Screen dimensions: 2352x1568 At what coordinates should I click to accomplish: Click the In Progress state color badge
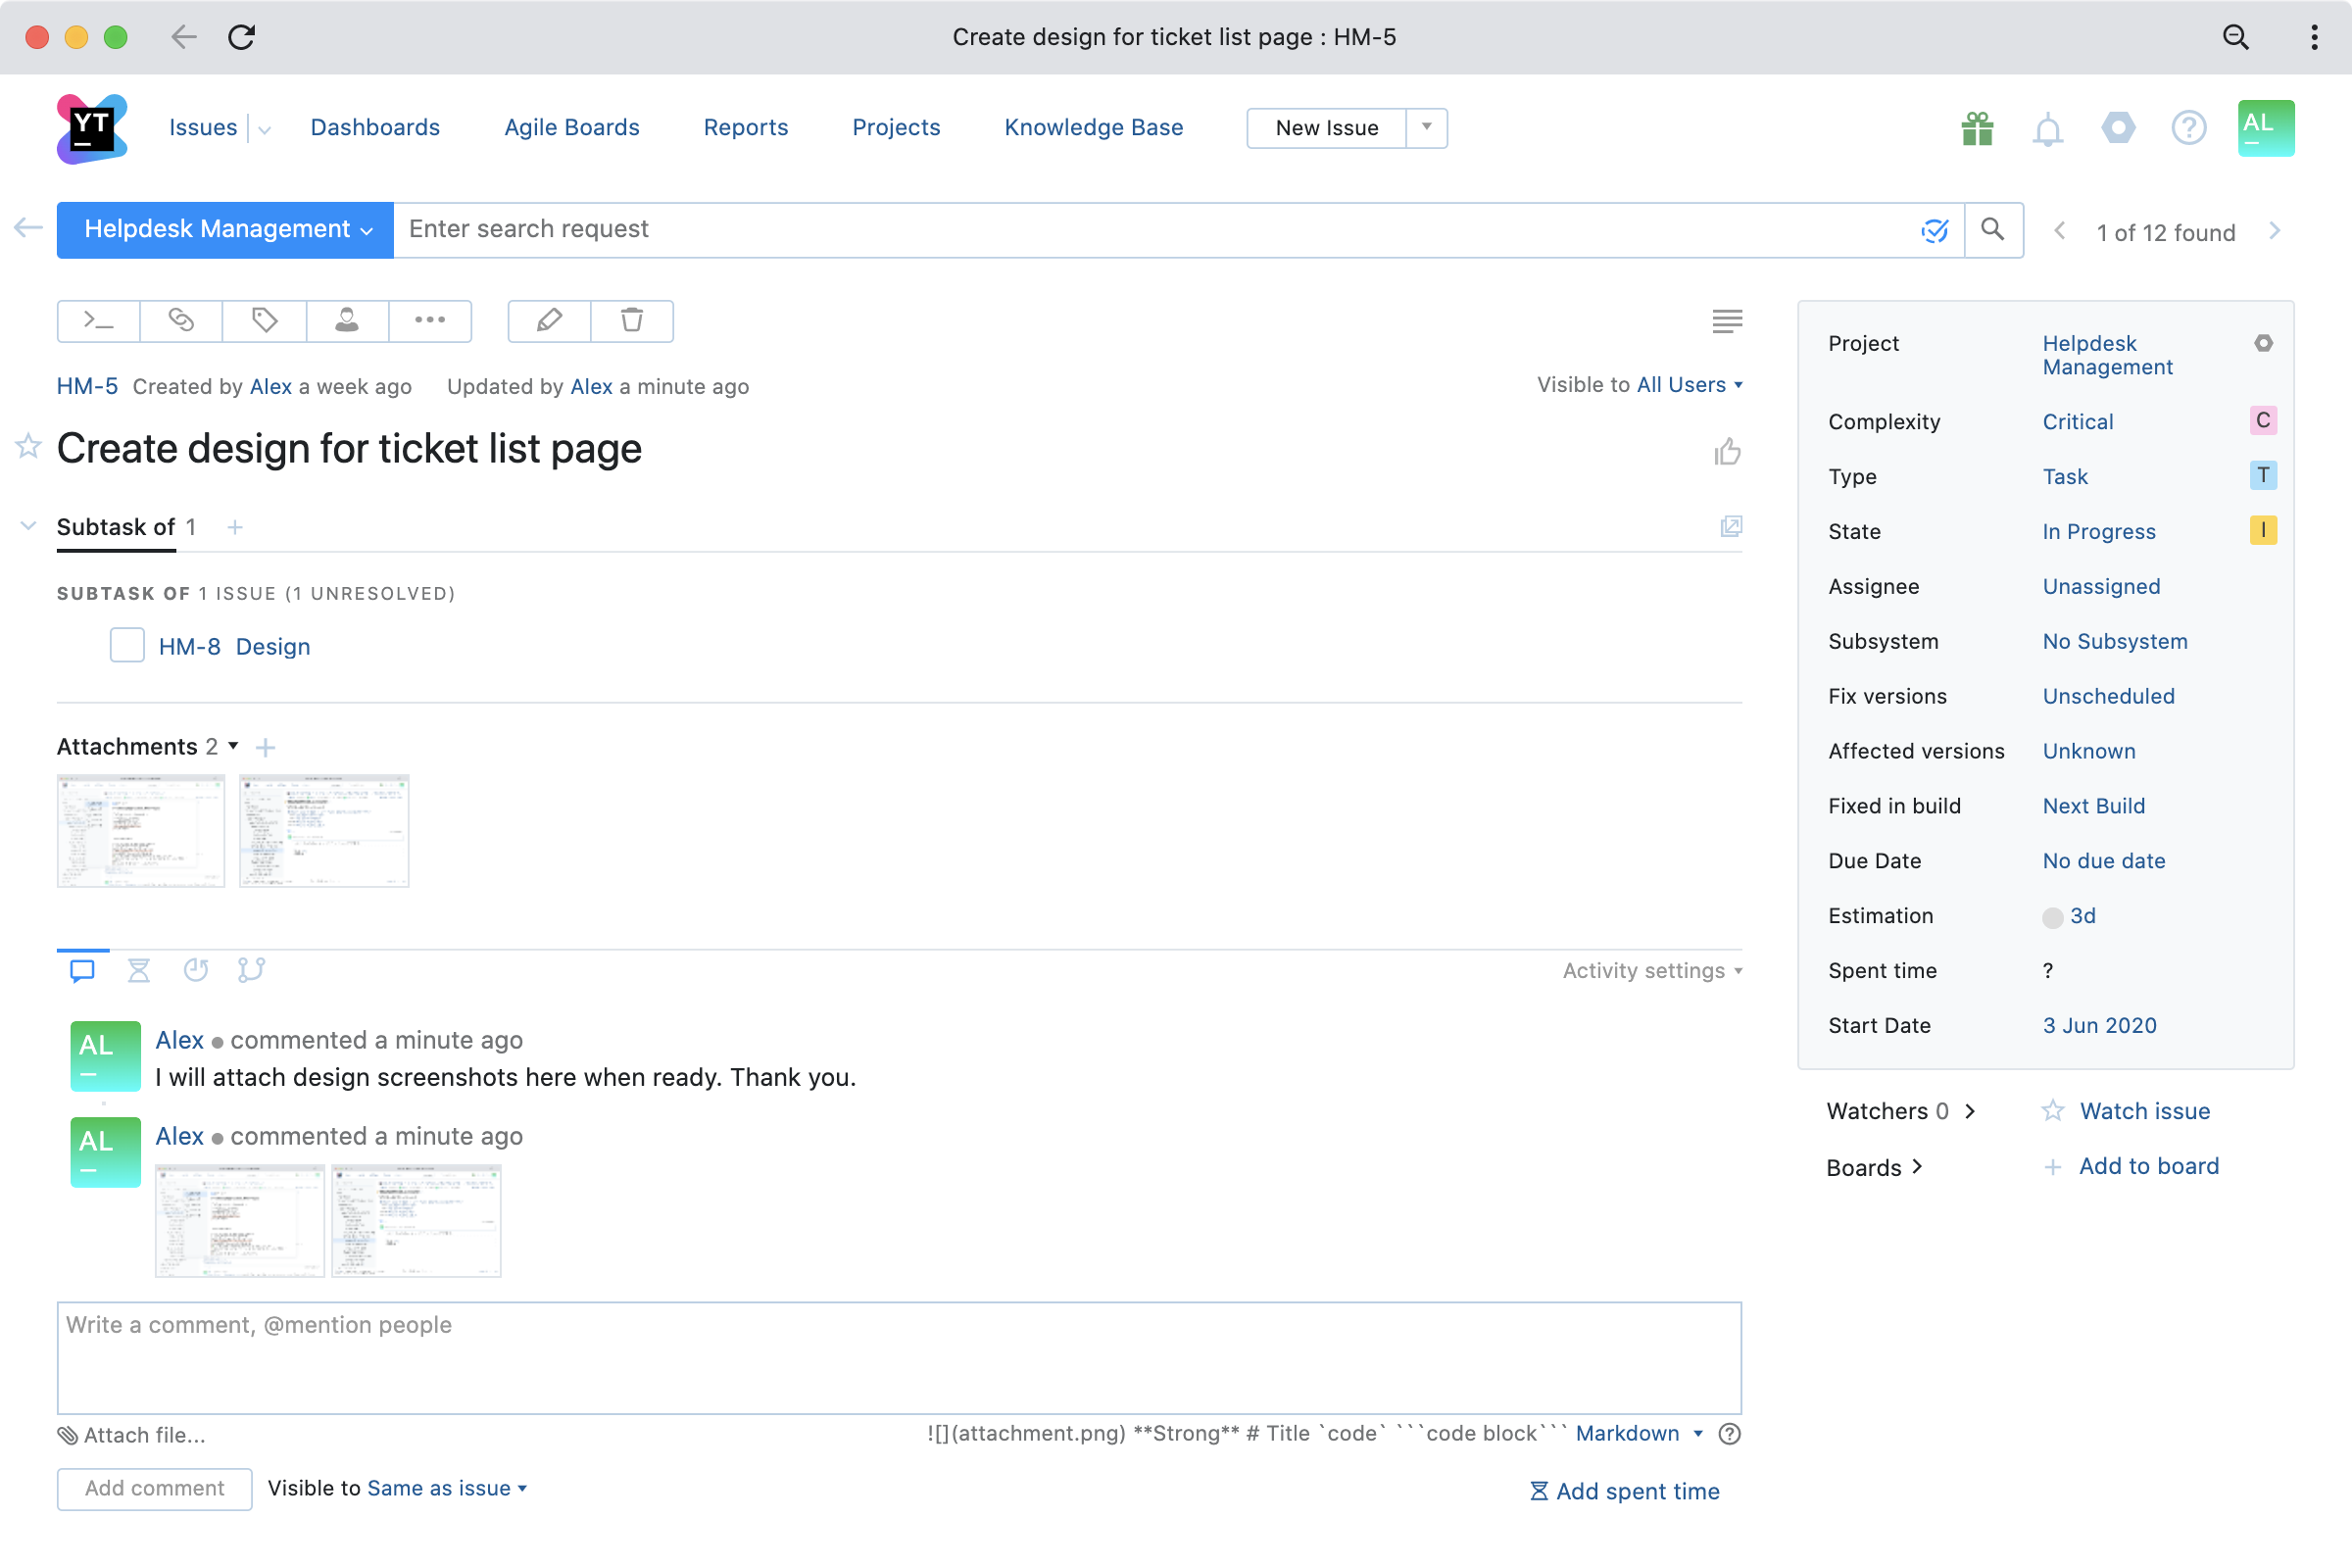(2263, 531)
